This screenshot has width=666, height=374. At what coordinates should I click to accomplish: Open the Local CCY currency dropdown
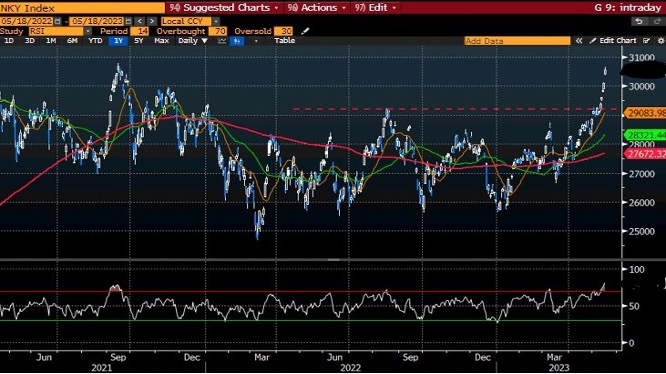[216, 21]
